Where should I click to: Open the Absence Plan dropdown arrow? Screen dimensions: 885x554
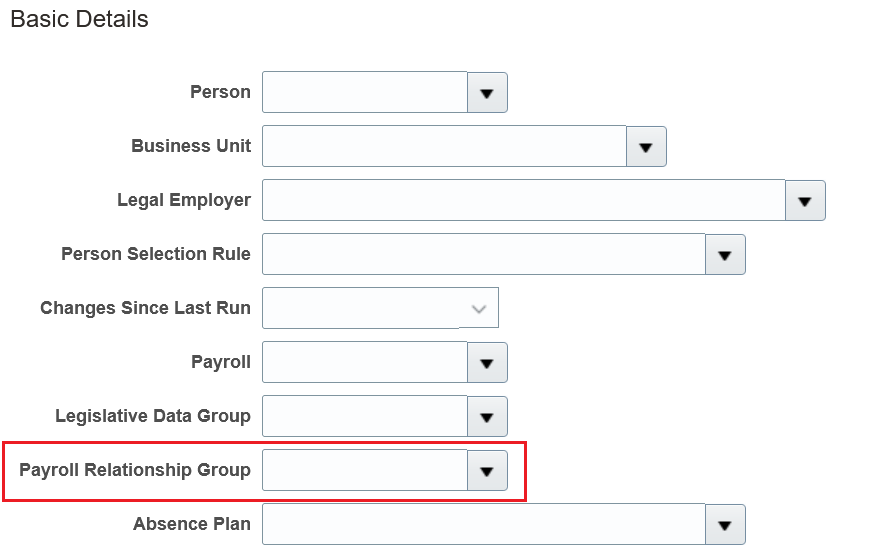[x=725, y=524]
